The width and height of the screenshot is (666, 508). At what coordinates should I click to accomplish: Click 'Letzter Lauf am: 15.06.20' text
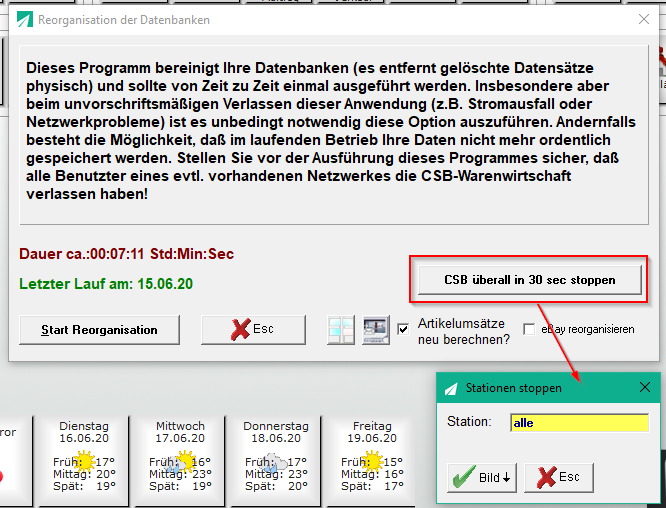(106, 284)
